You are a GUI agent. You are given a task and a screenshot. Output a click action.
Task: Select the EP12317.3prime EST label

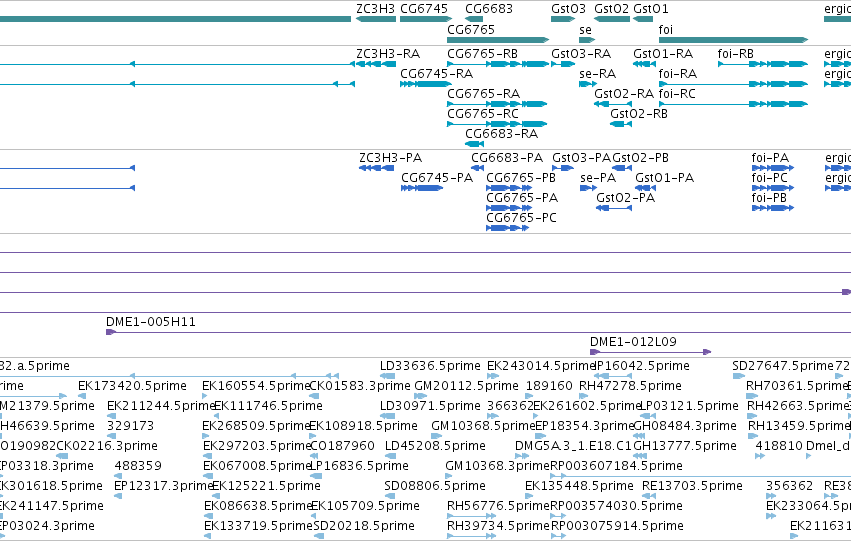point(163,486)
